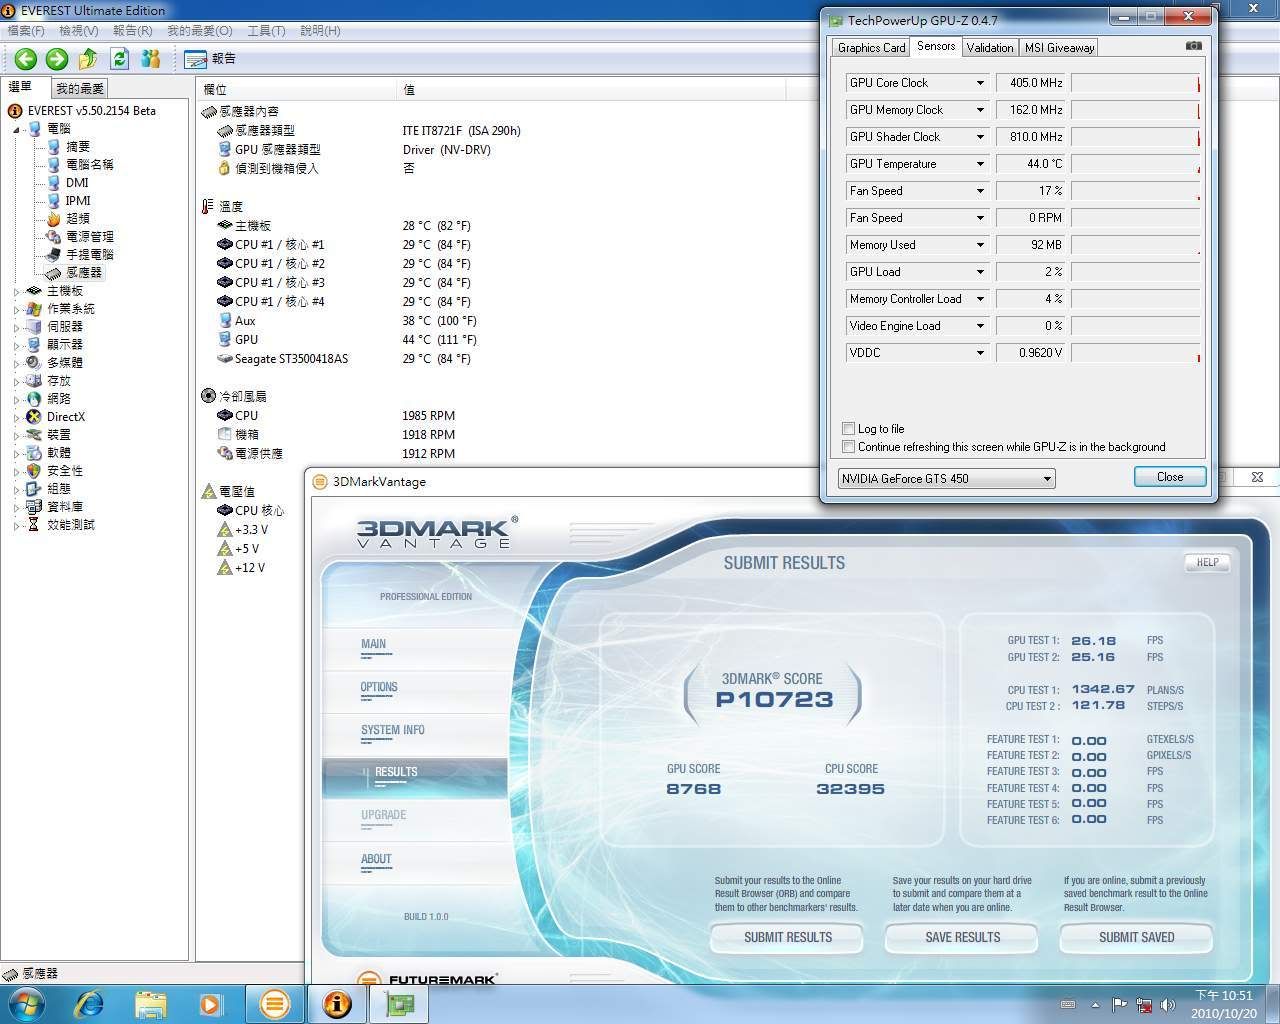Switch to Graphics Card tab in GPU-Z
The height and width of the screenshot is (1024, 1280).
tap(871, 47)
